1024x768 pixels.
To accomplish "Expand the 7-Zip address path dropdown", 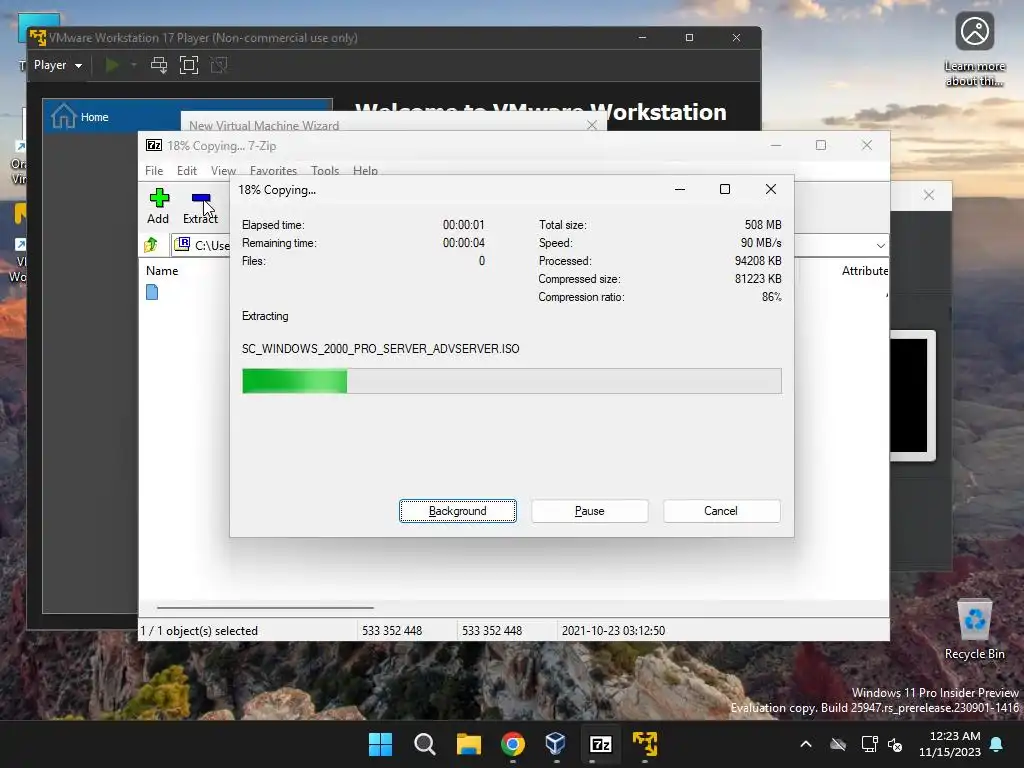I will pos(880,246).
